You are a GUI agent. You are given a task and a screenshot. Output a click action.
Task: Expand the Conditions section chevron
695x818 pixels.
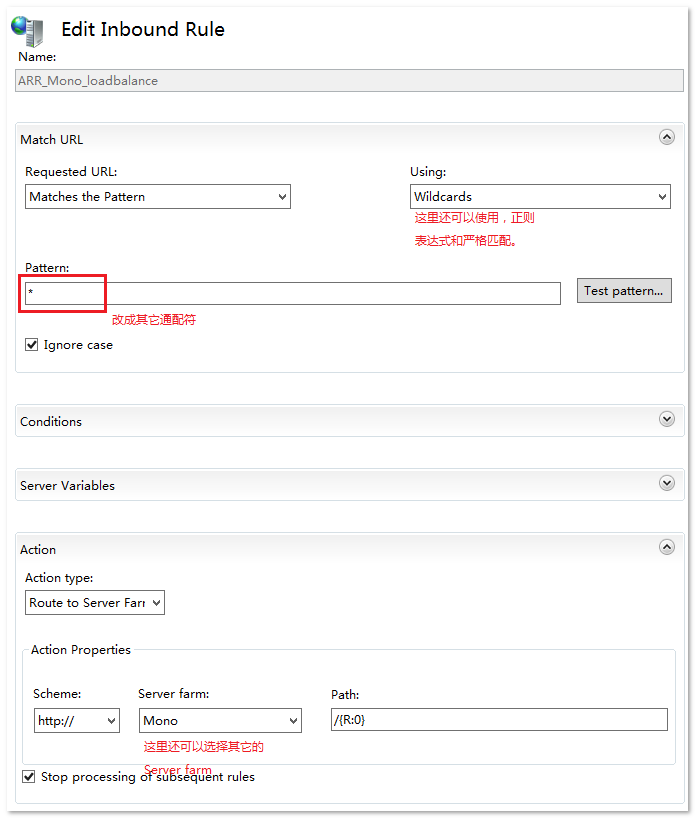point(667,420)
